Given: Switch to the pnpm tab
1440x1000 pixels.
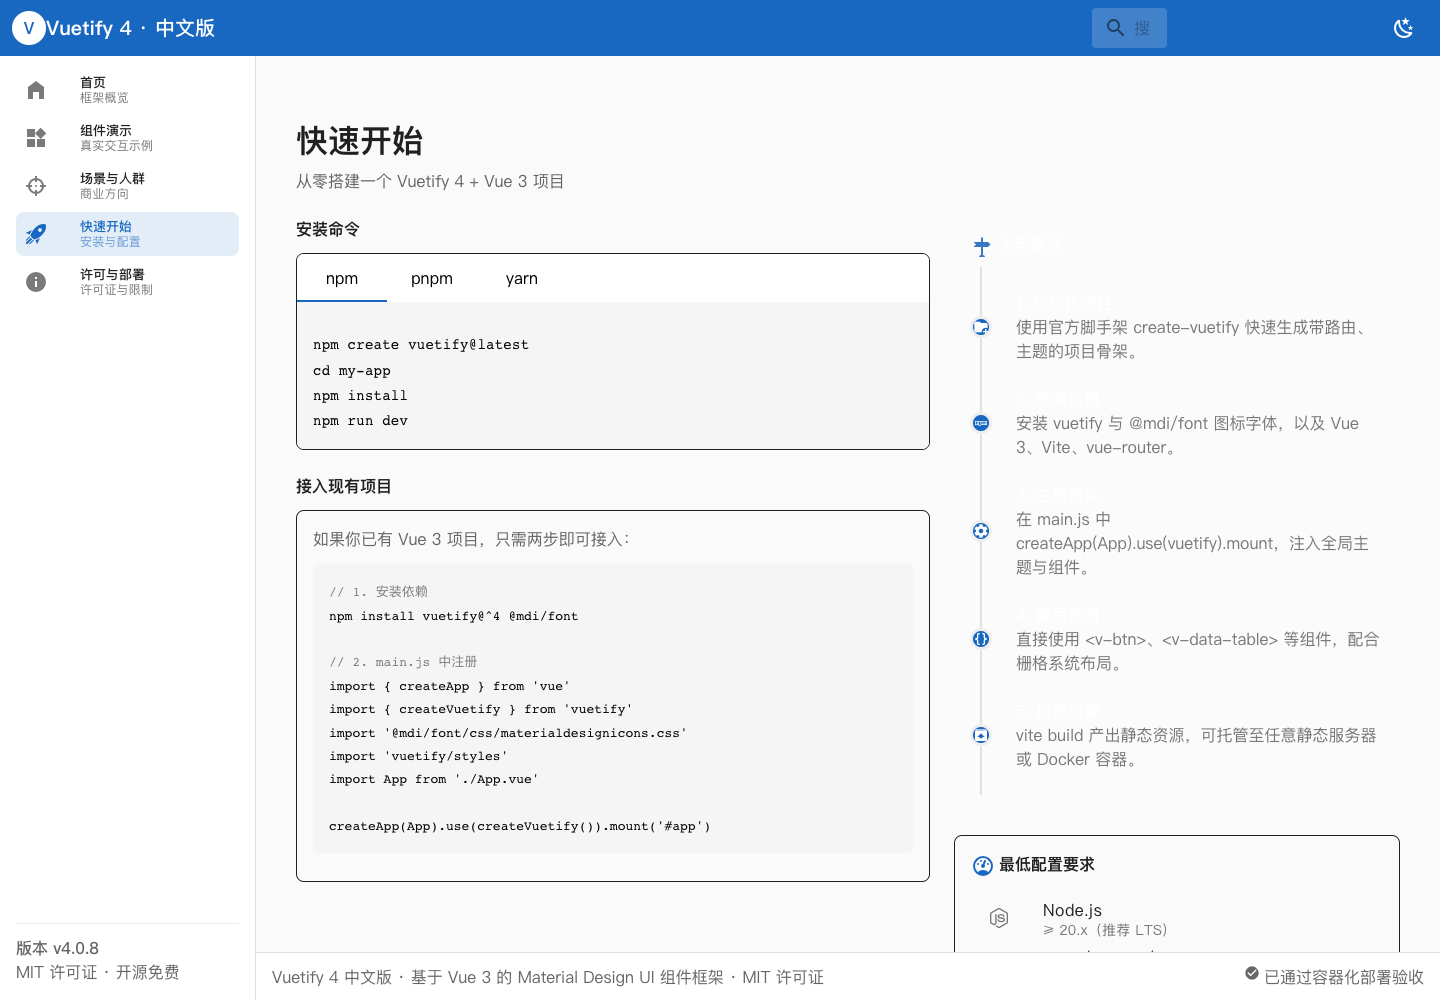Looking at the screenshot, I should coord(432,278).
